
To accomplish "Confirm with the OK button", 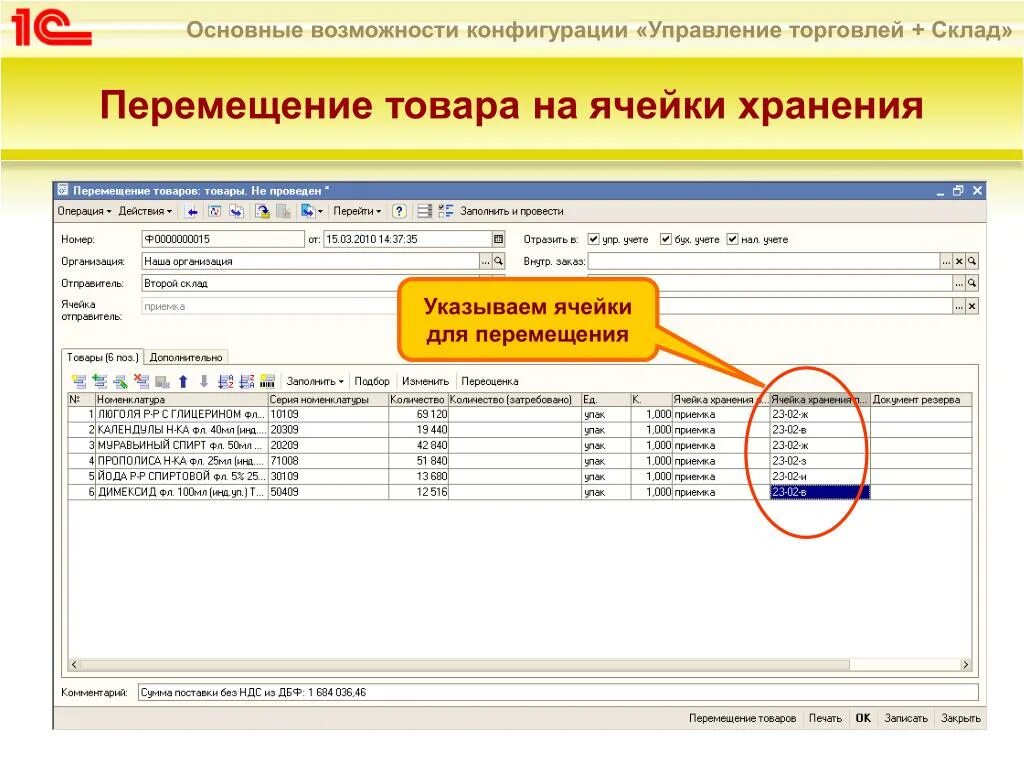I will point(863,718).
